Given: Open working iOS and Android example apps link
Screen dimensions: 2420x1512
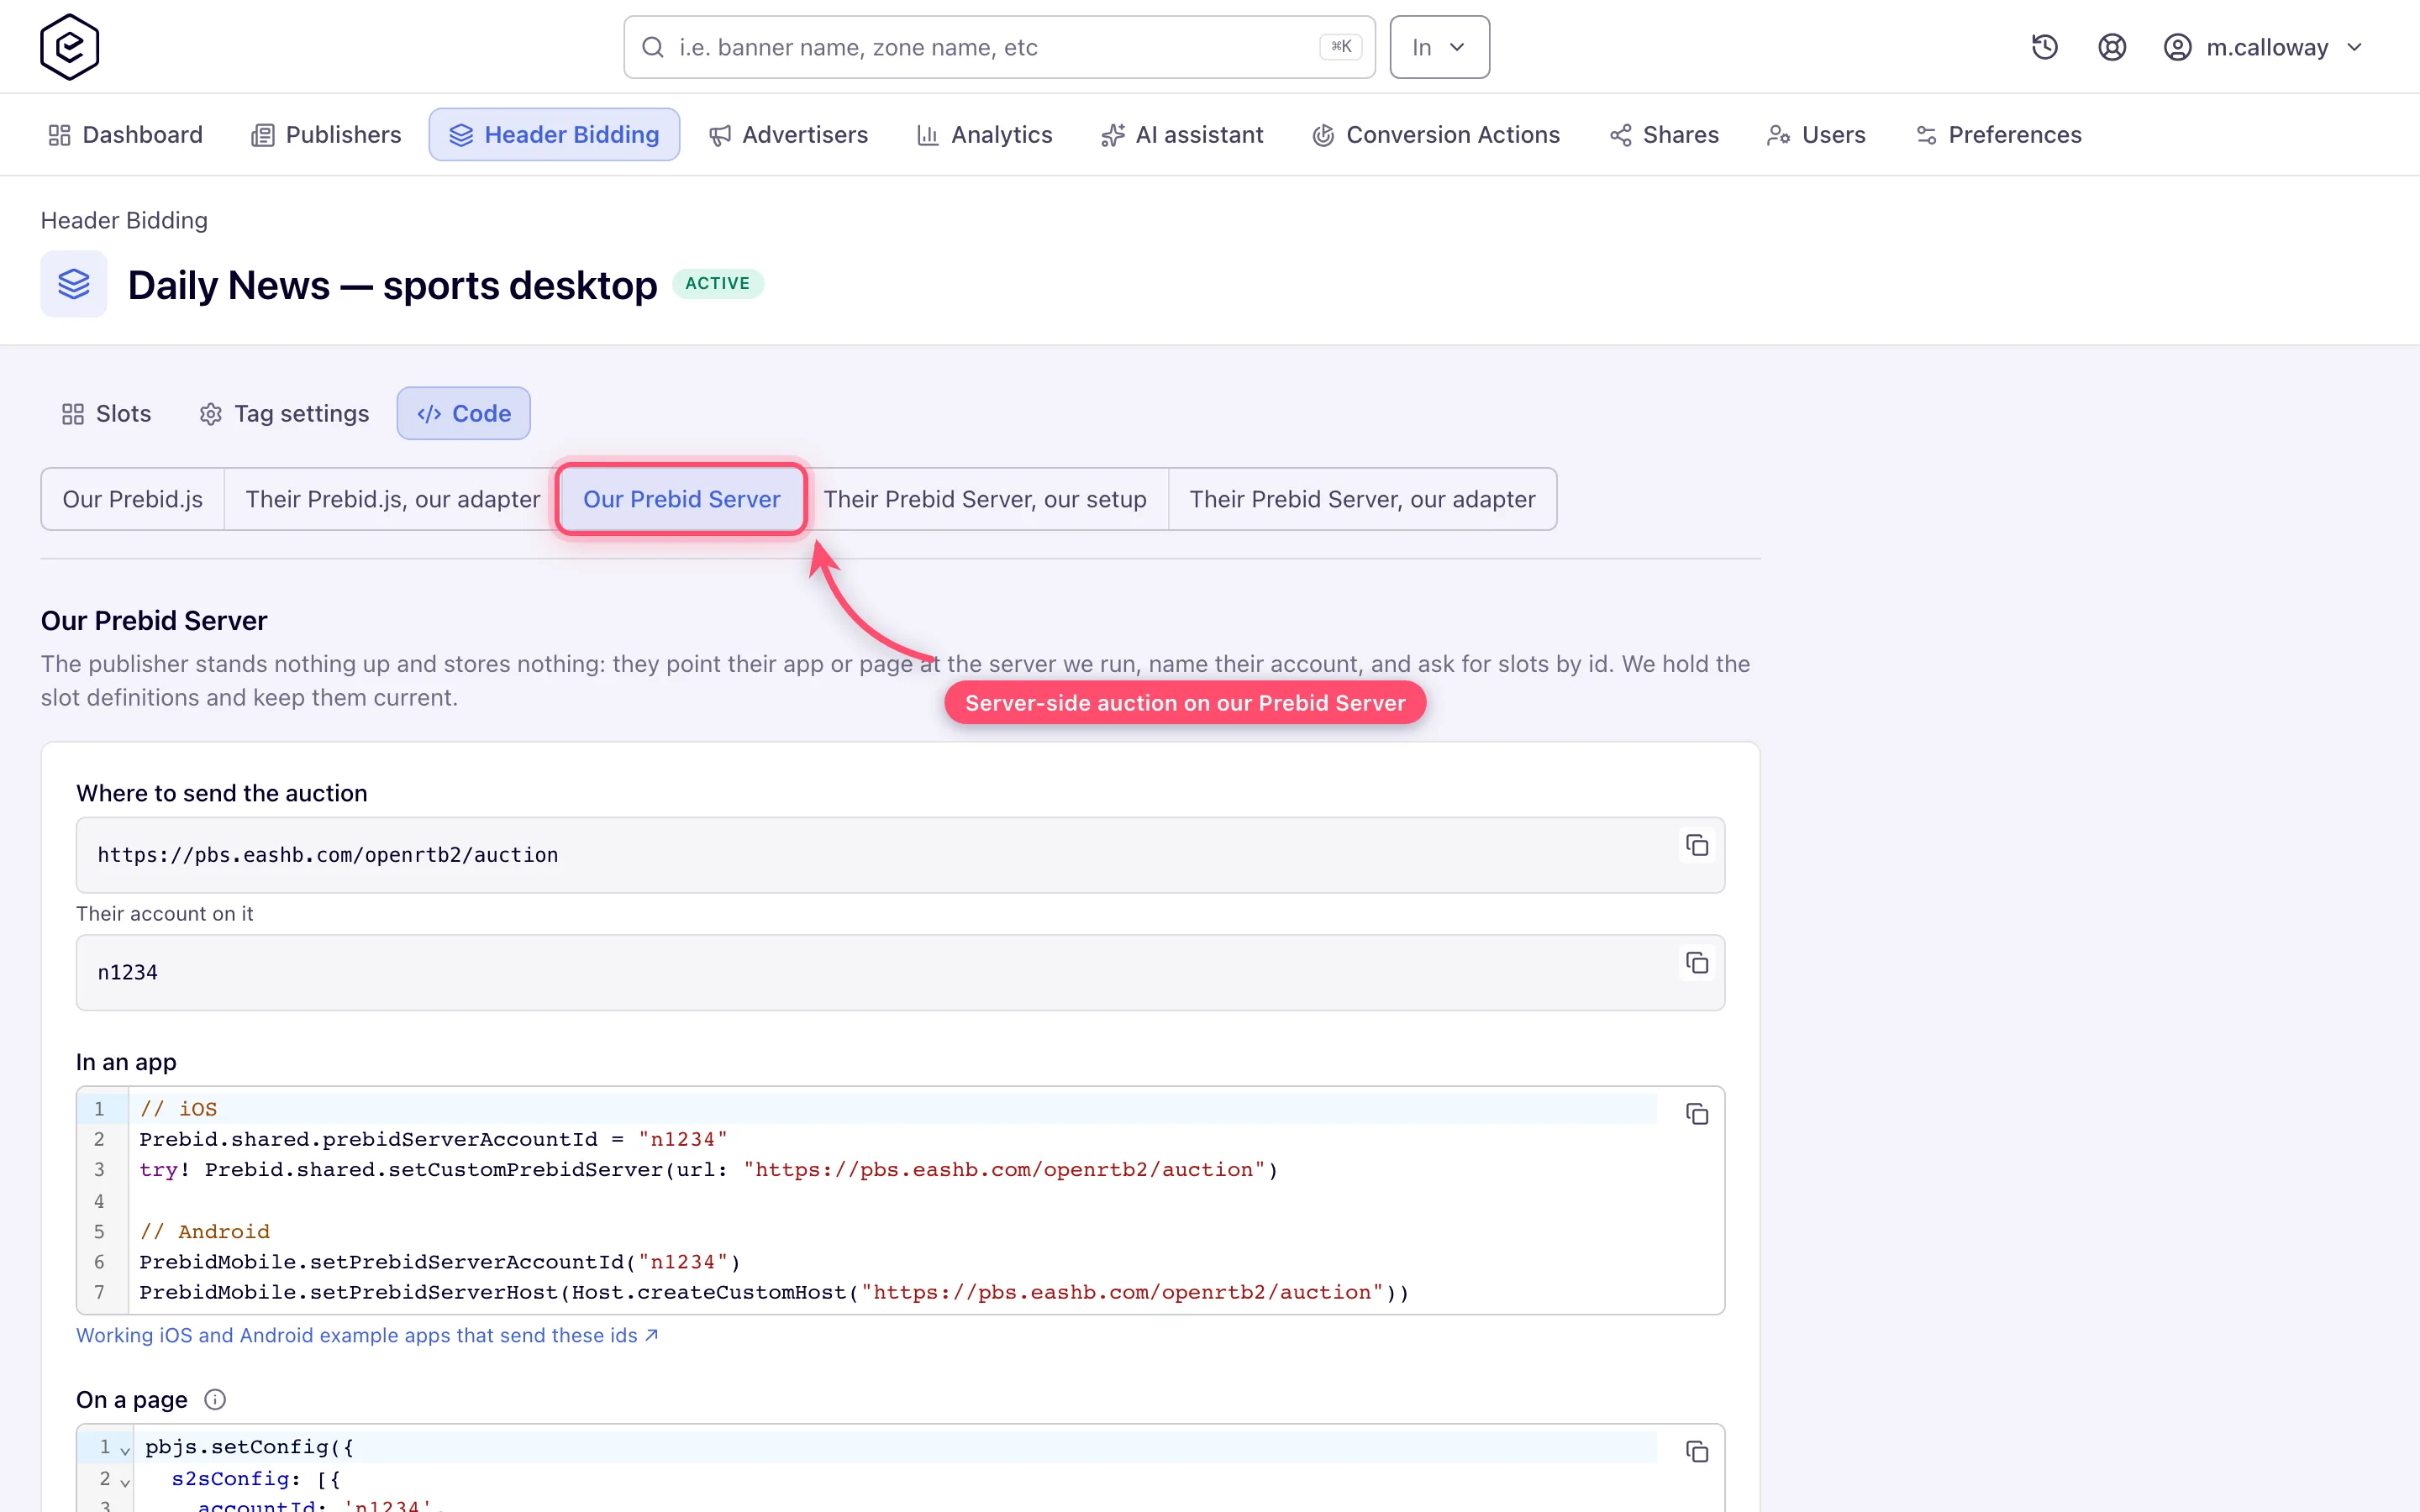Looking at the screenshot, I should coord(367,1335).
